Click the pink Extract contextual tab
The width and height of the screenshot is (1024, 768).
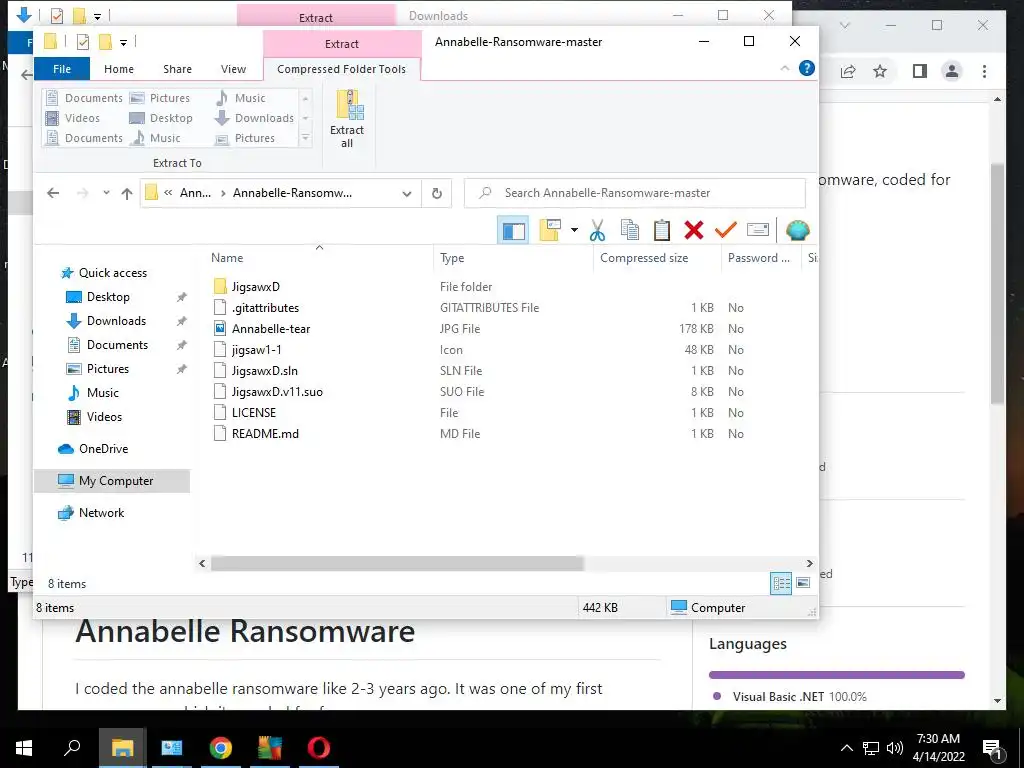coord(342,44)
